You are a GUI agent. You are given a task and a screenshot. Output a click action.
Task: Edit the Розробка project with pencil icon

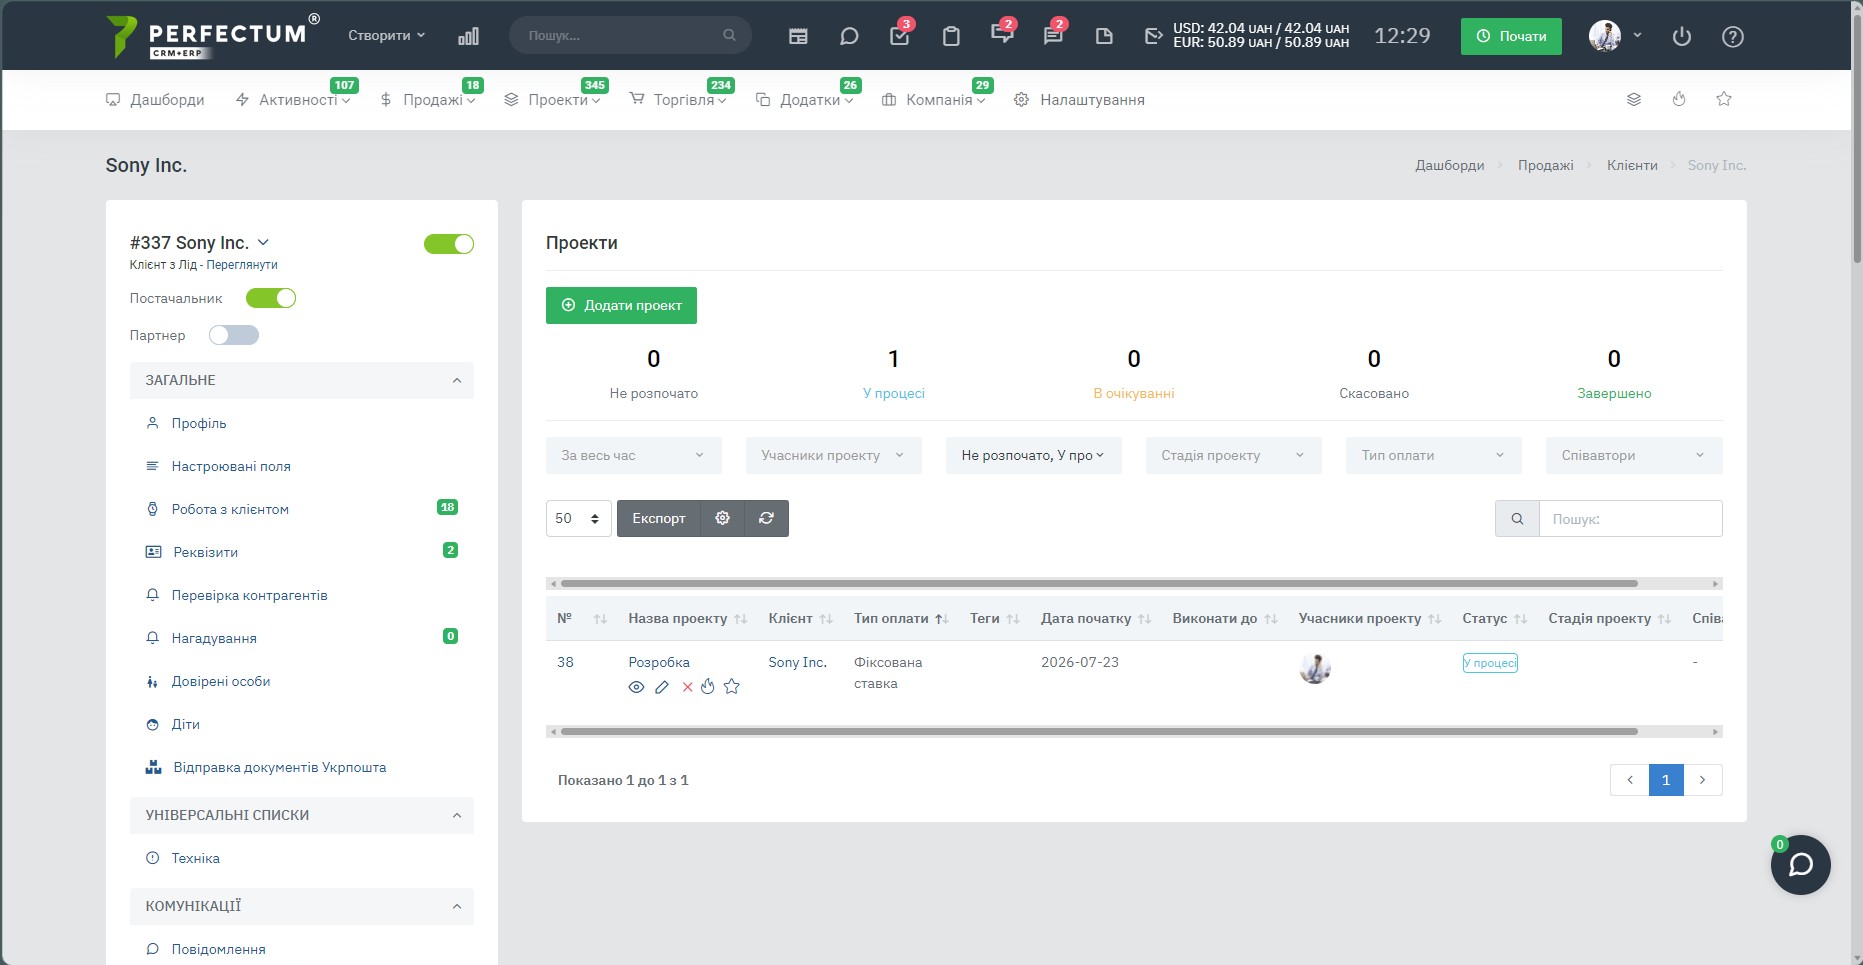[662, 687]
